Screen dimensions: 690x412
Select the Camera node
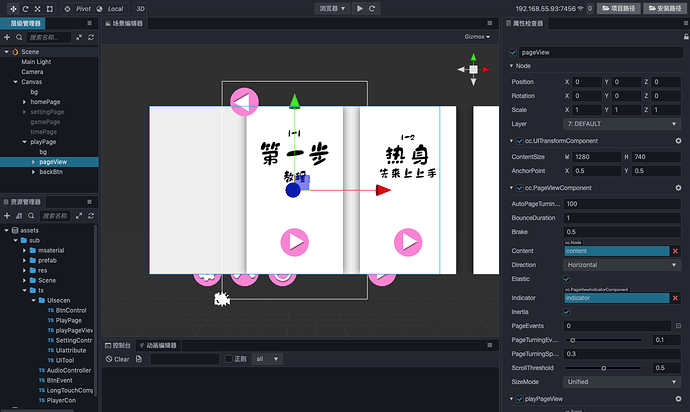click(x=32, y=72)
